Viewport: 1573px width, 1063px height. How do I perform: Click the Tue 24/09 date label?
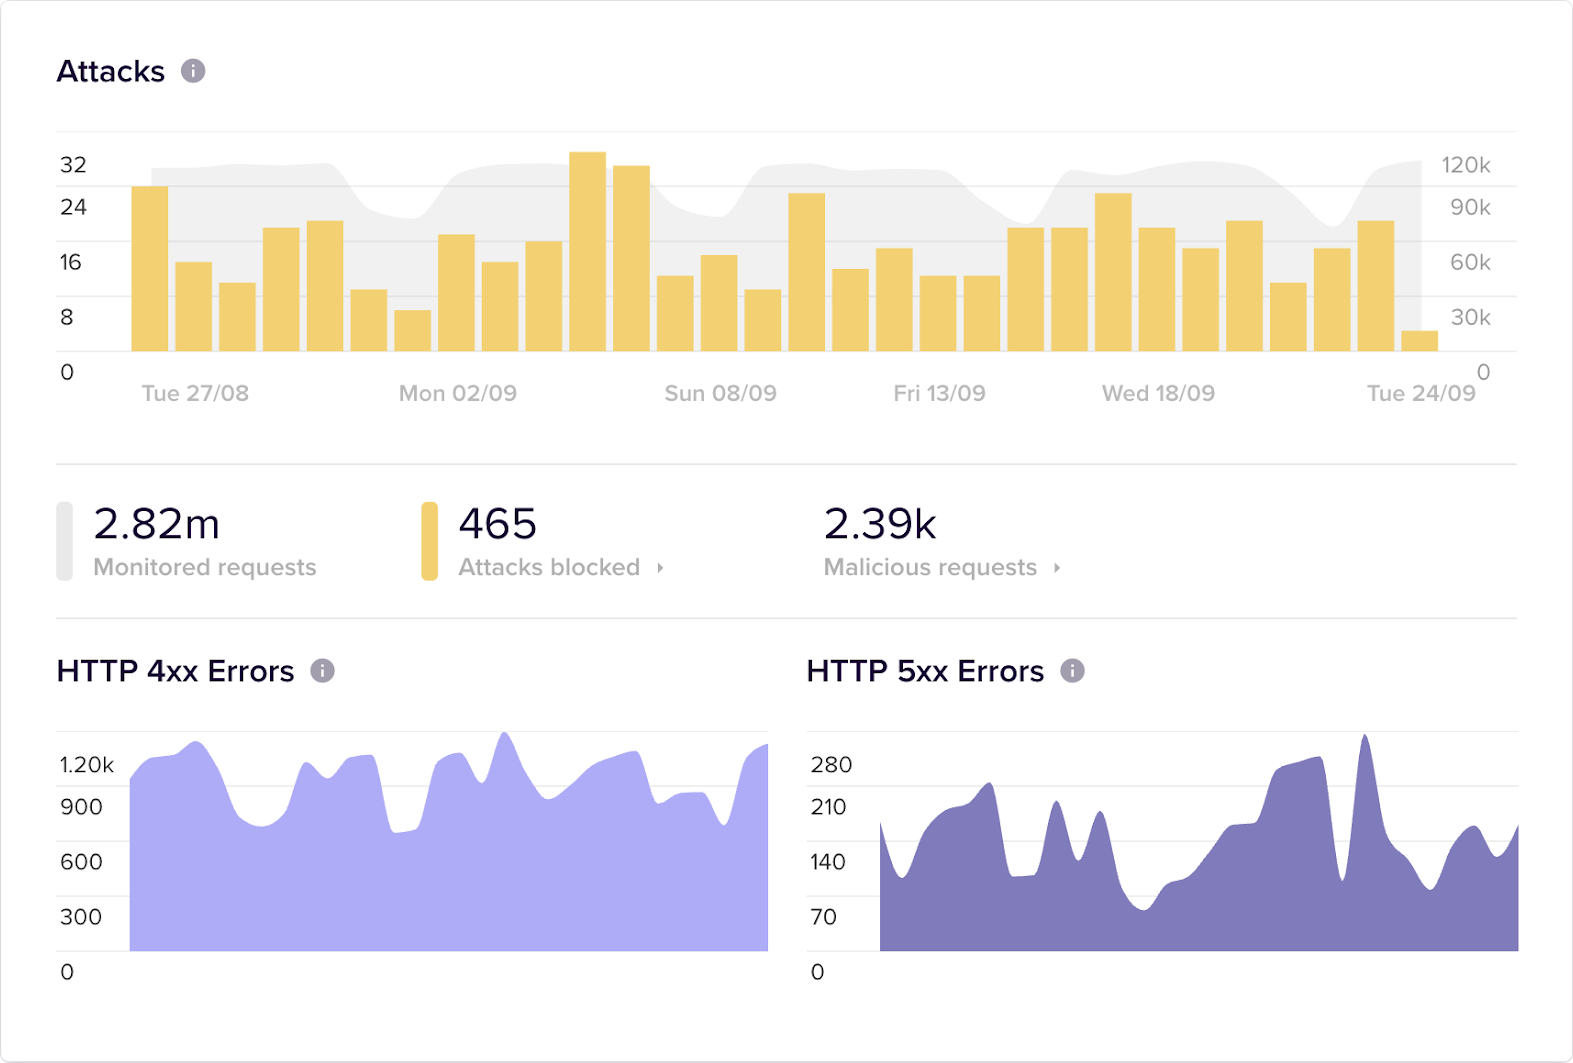1421,393
